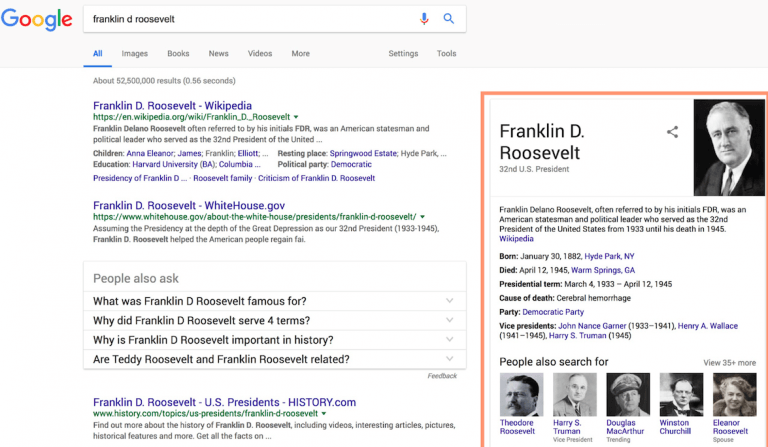Image resolution: width=768 pixels, height=447 pixels.
Task: Open Presidency of Franklin D sitelink
Action: [x=140, y=178]
